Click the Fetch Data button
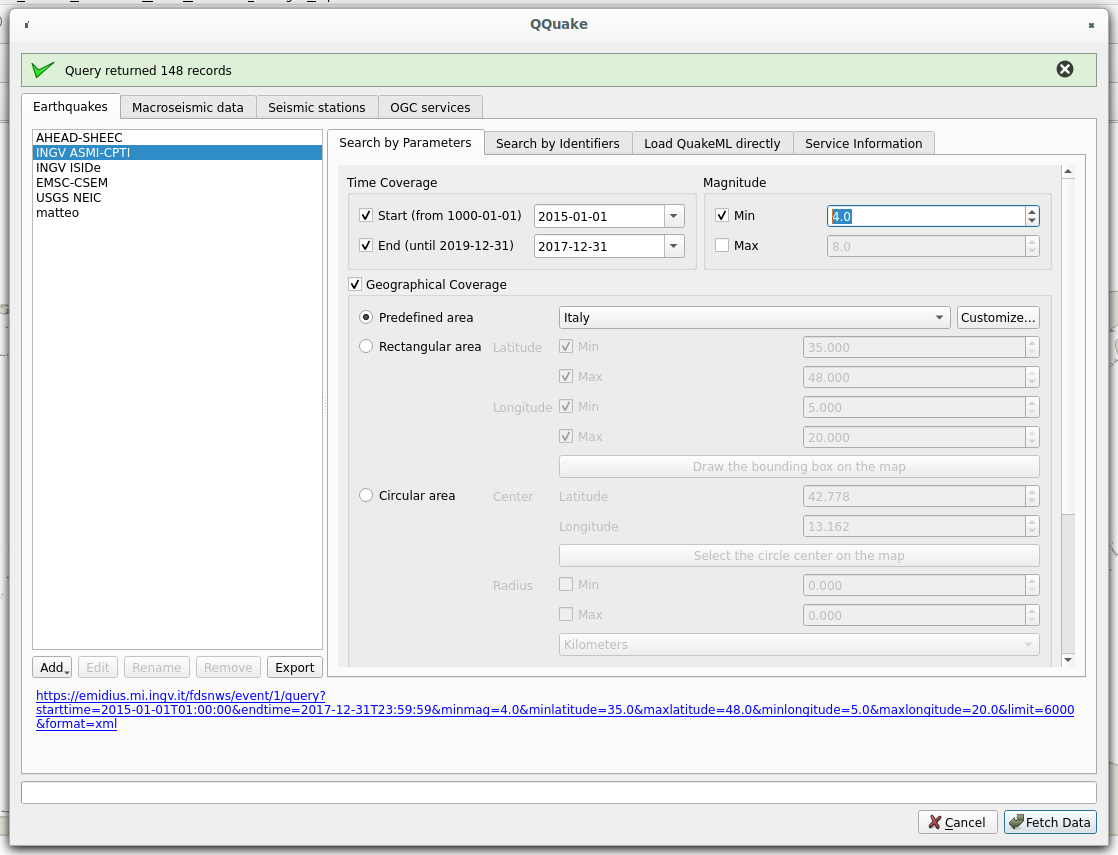1118x855 pixels. 1050,822
